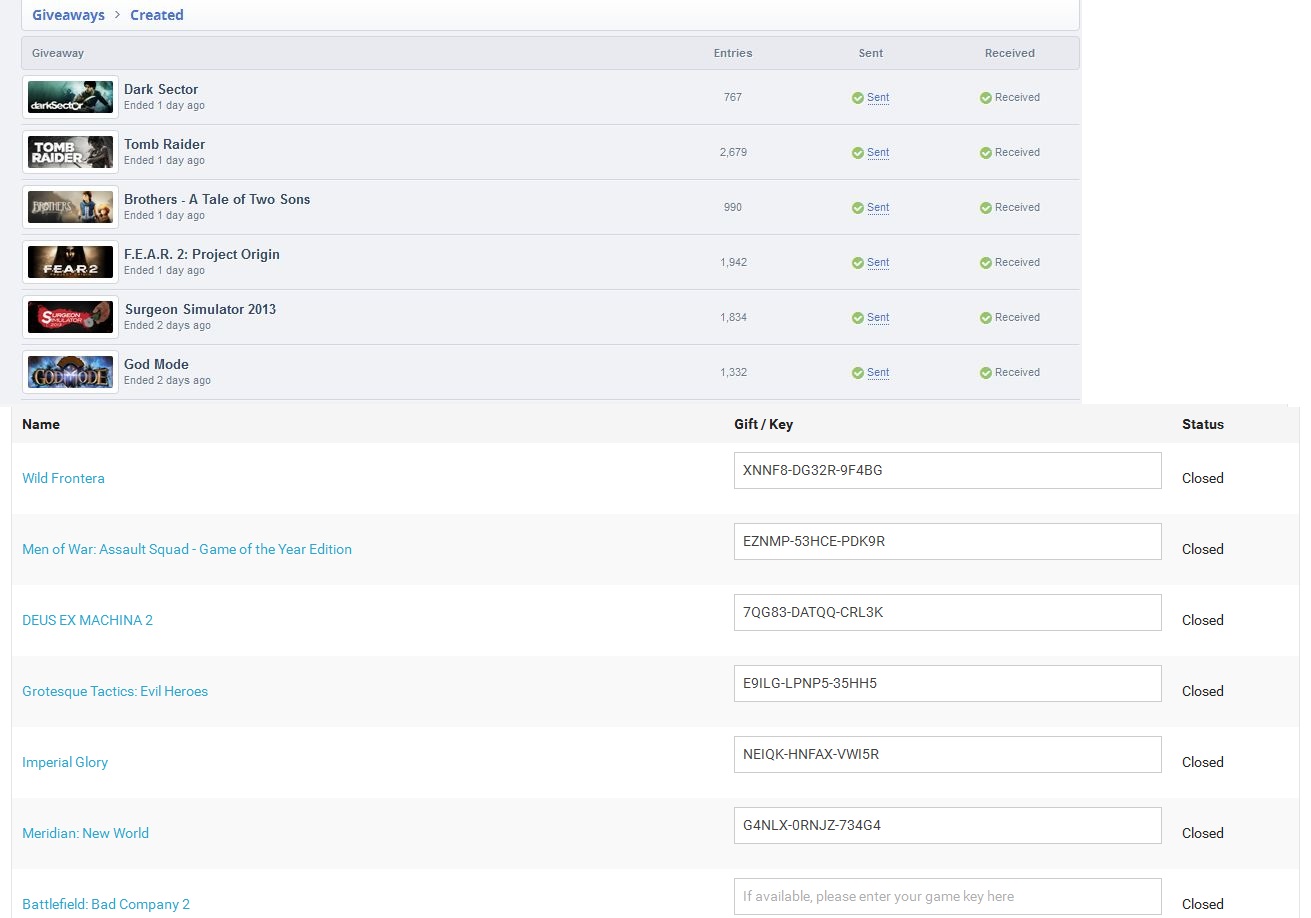Click the Closed status for Imperial Glory
Viewport: 1311px width, 918px height.
coord(1203,762)
